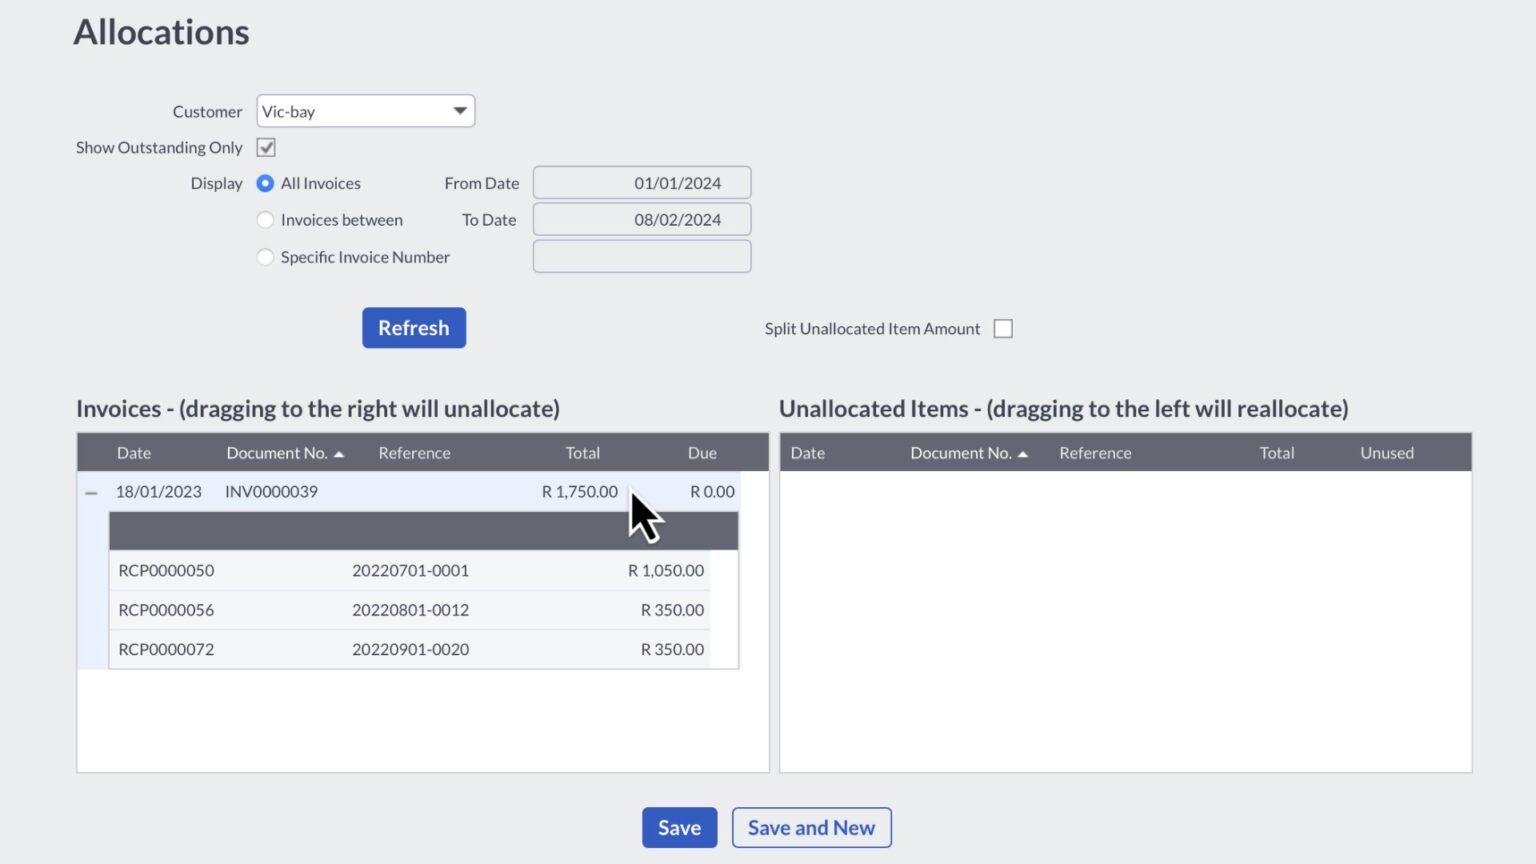Select the Invoices between radio button
The image size is (1536, 864).
click(x=265, y=219)
